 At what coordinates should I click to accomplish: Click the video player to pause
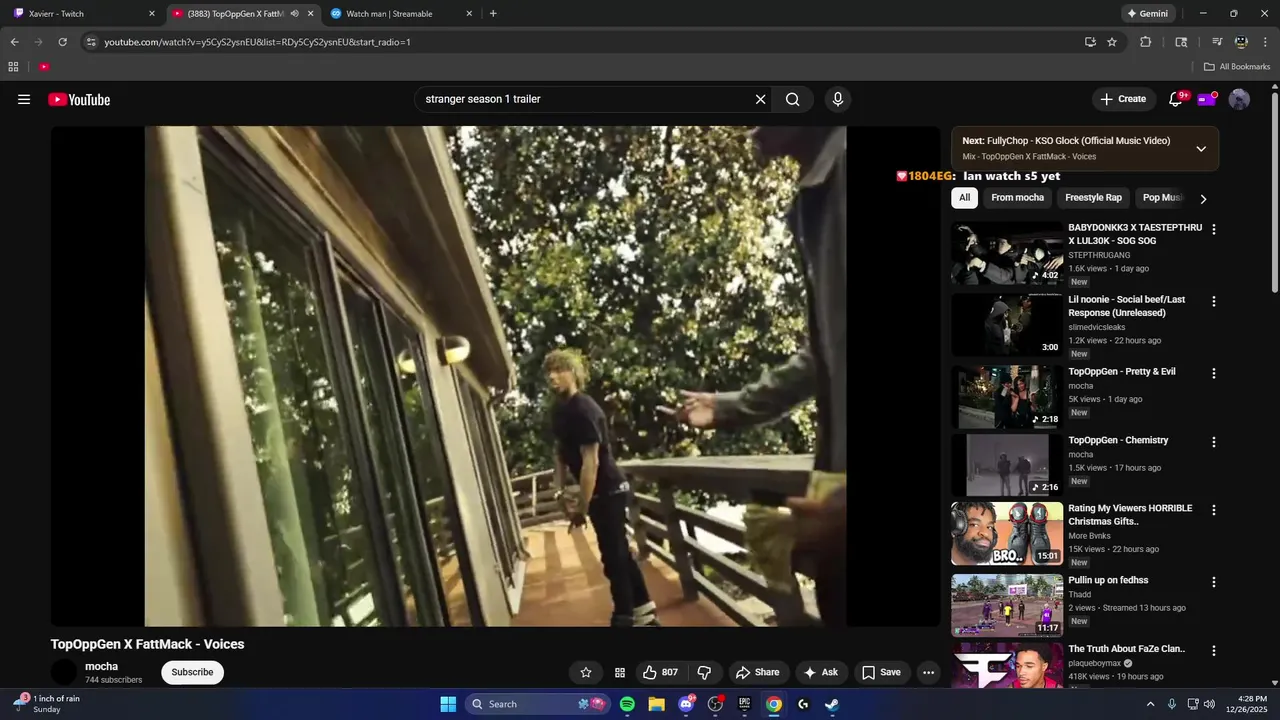[x=495, y=376]
